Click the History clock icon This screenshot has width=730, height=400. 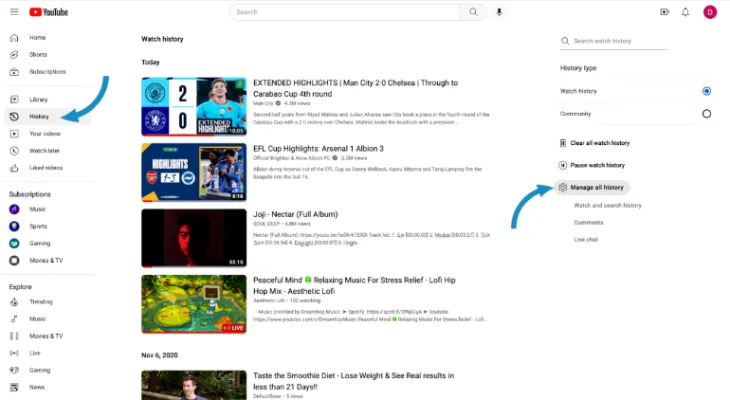(14, 116)
